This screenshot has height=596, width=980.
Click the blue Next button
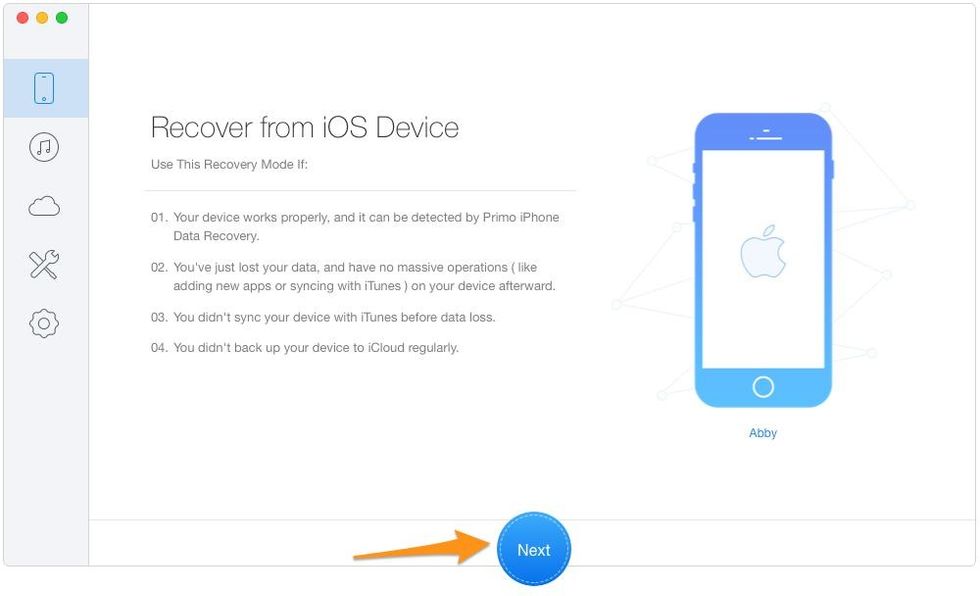[534, 549]
